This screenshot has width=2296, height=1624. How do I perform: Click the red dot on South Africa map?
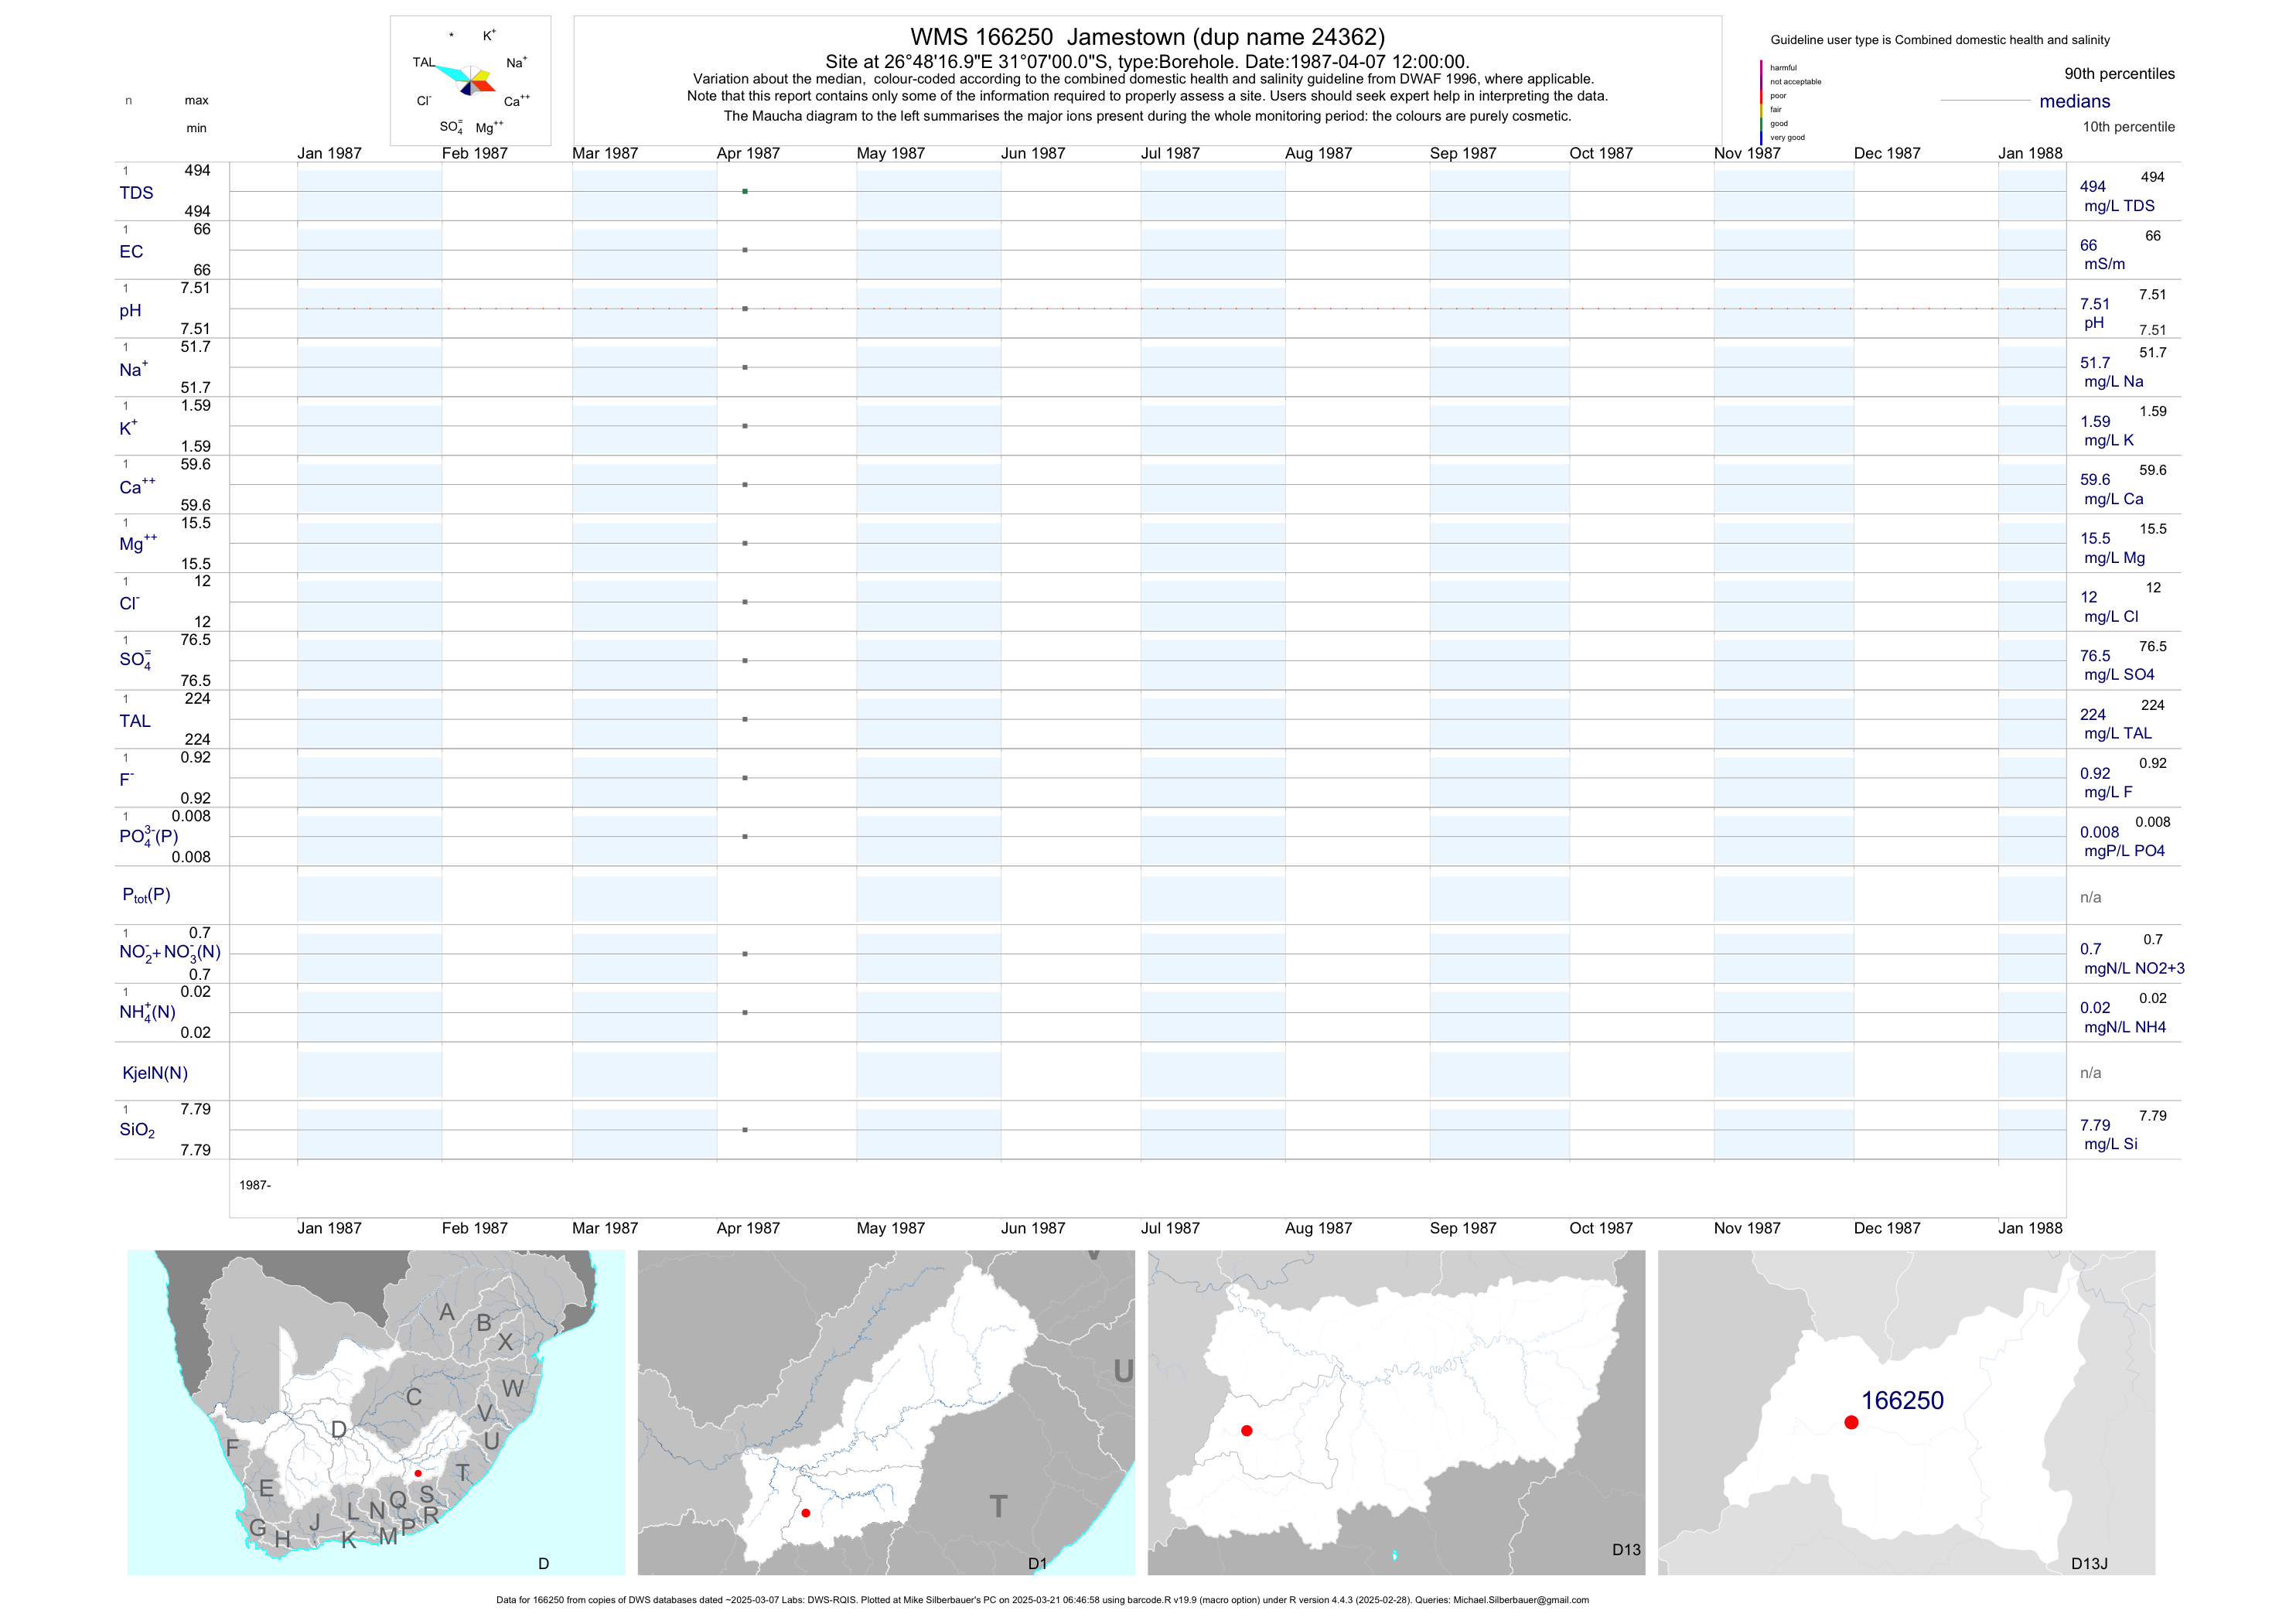click(418, 1473)
